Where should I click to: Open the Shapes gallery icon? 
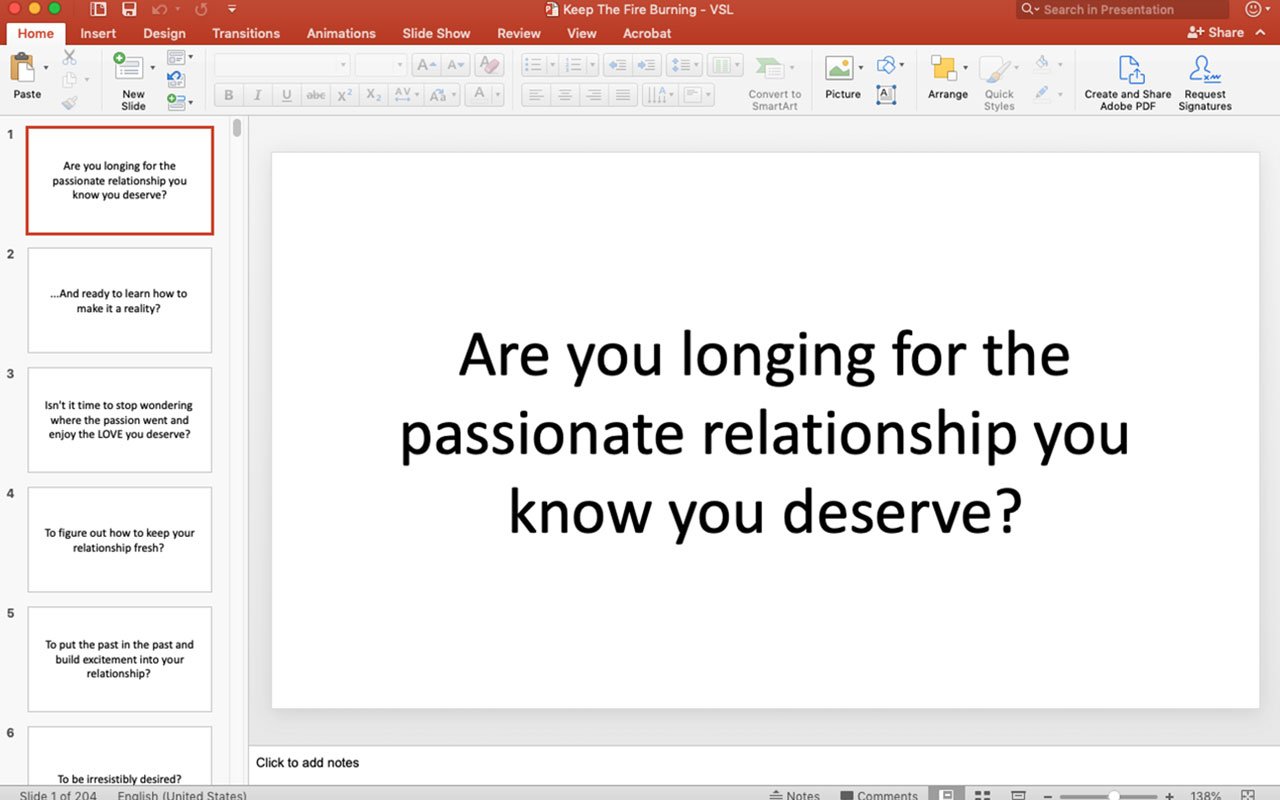(x=886, y=65)
